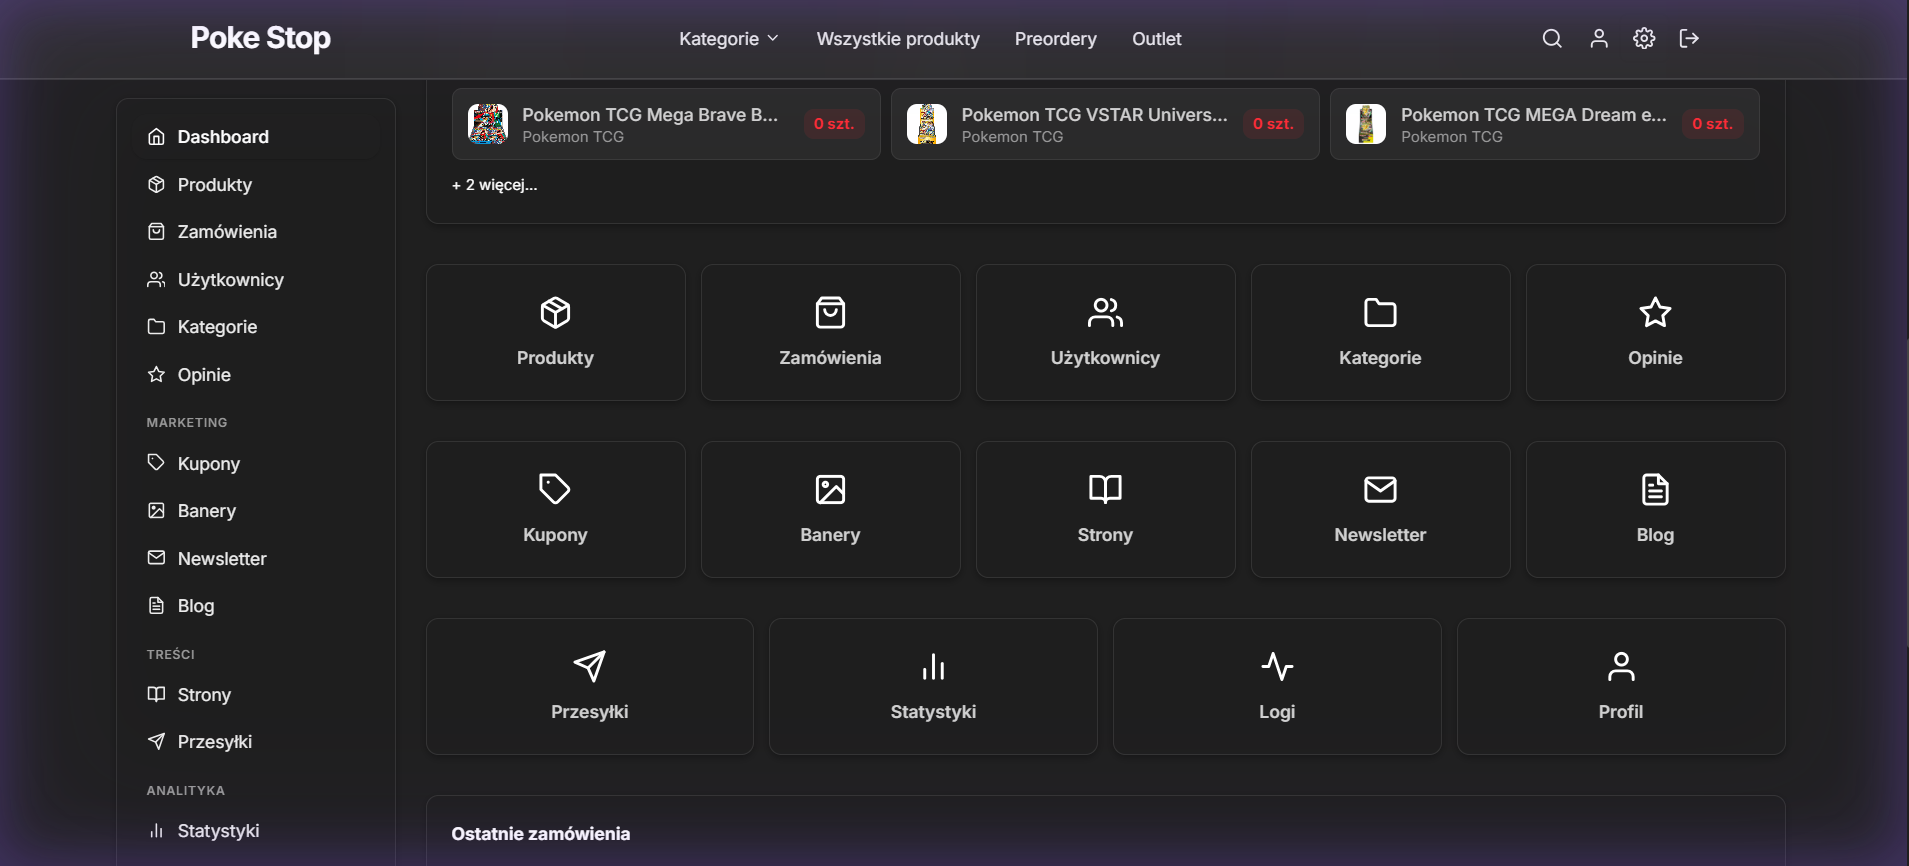This screenshot has width=1909, height=866.
Task: Click the Logi activity pulse icon tile
Action: [x=1277, y=687]
